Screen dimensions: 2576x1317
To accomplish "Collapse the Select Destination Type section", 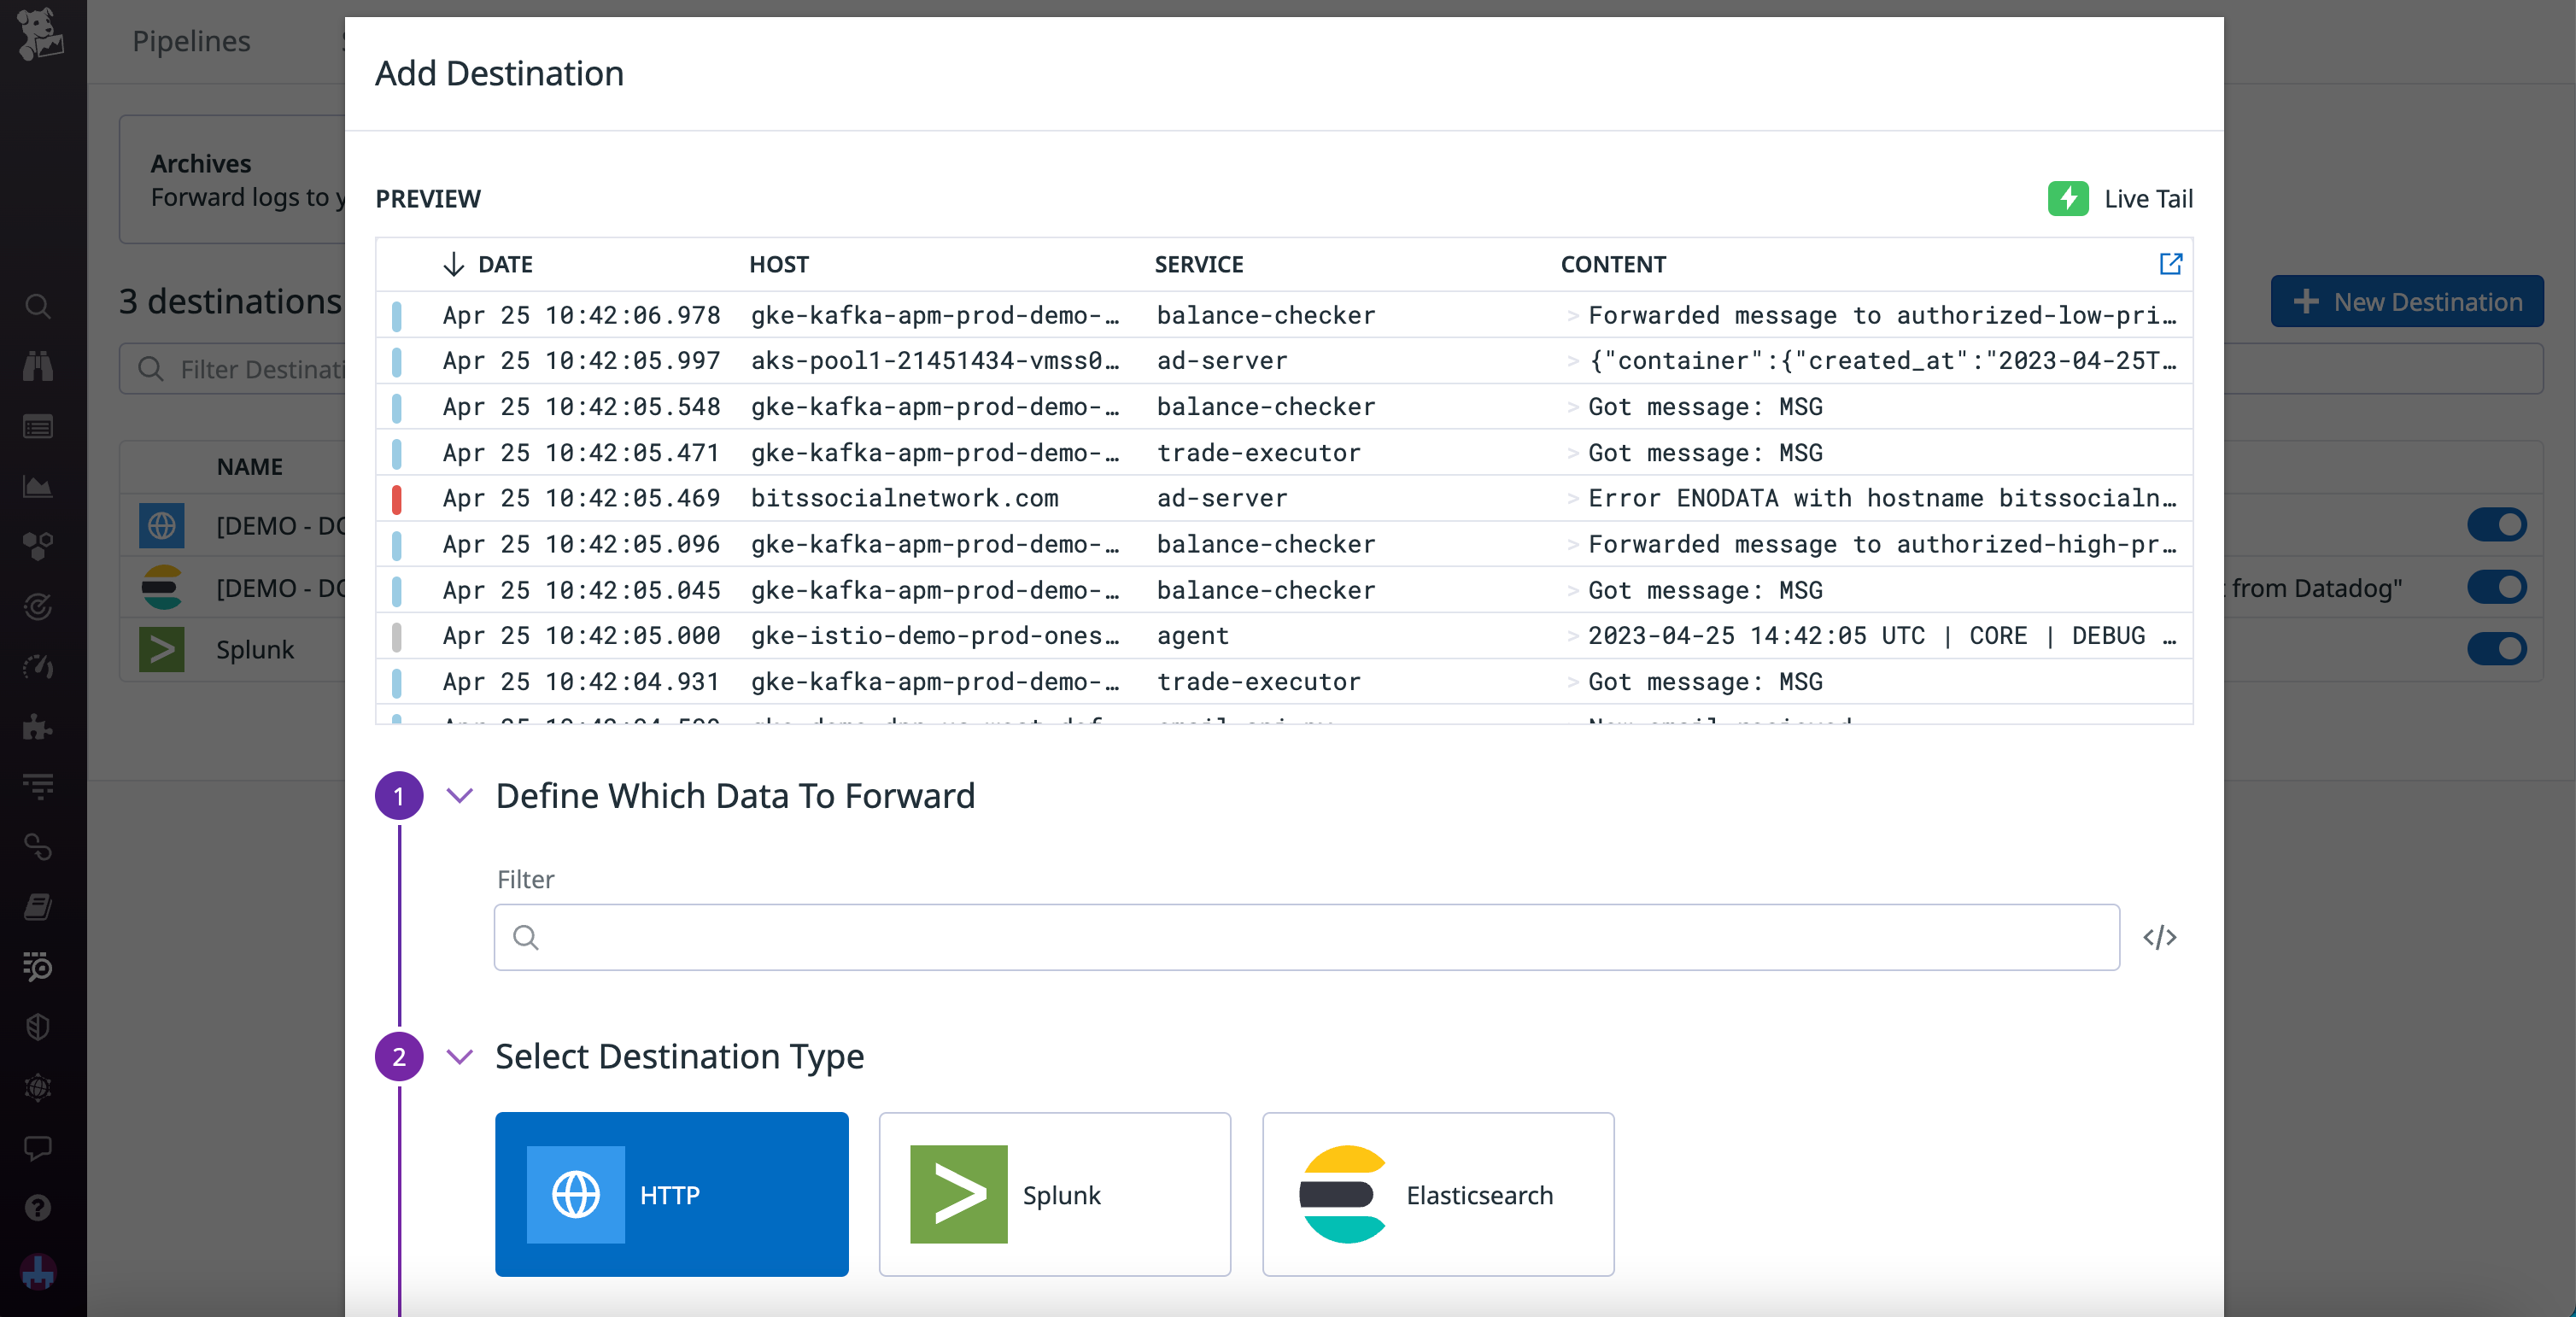I will [x=460, y=1058].
